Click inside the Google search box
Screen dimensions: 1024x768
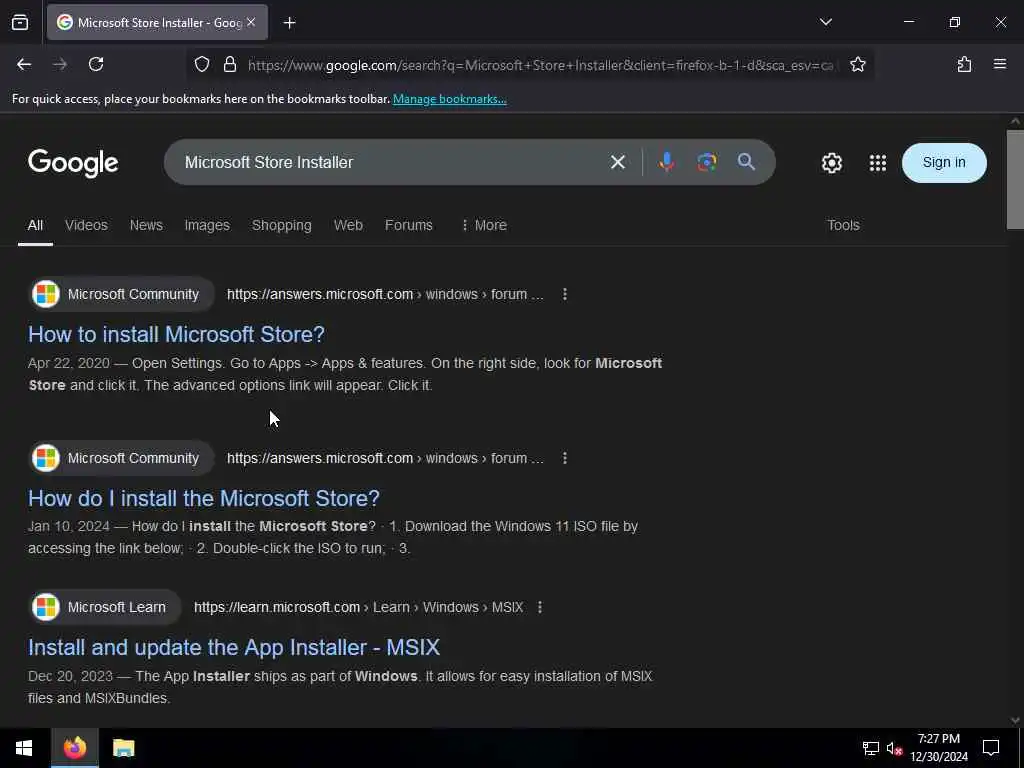392,162
